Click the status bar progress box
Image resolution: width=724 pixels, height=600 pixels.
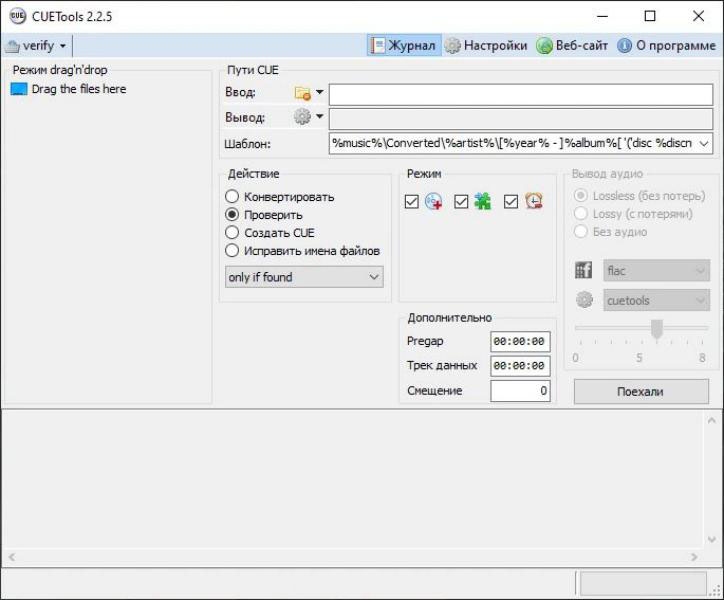click(x=643, y=583)
